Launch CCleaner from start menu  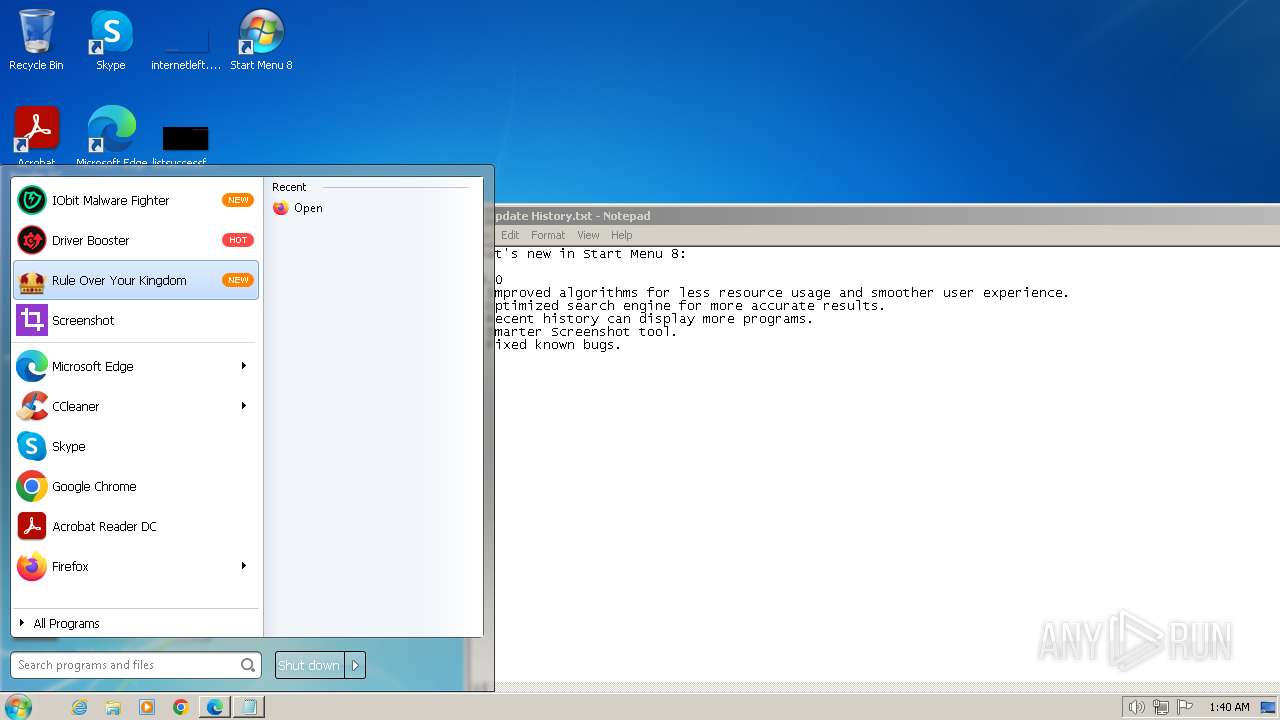[x=135, y=406]
